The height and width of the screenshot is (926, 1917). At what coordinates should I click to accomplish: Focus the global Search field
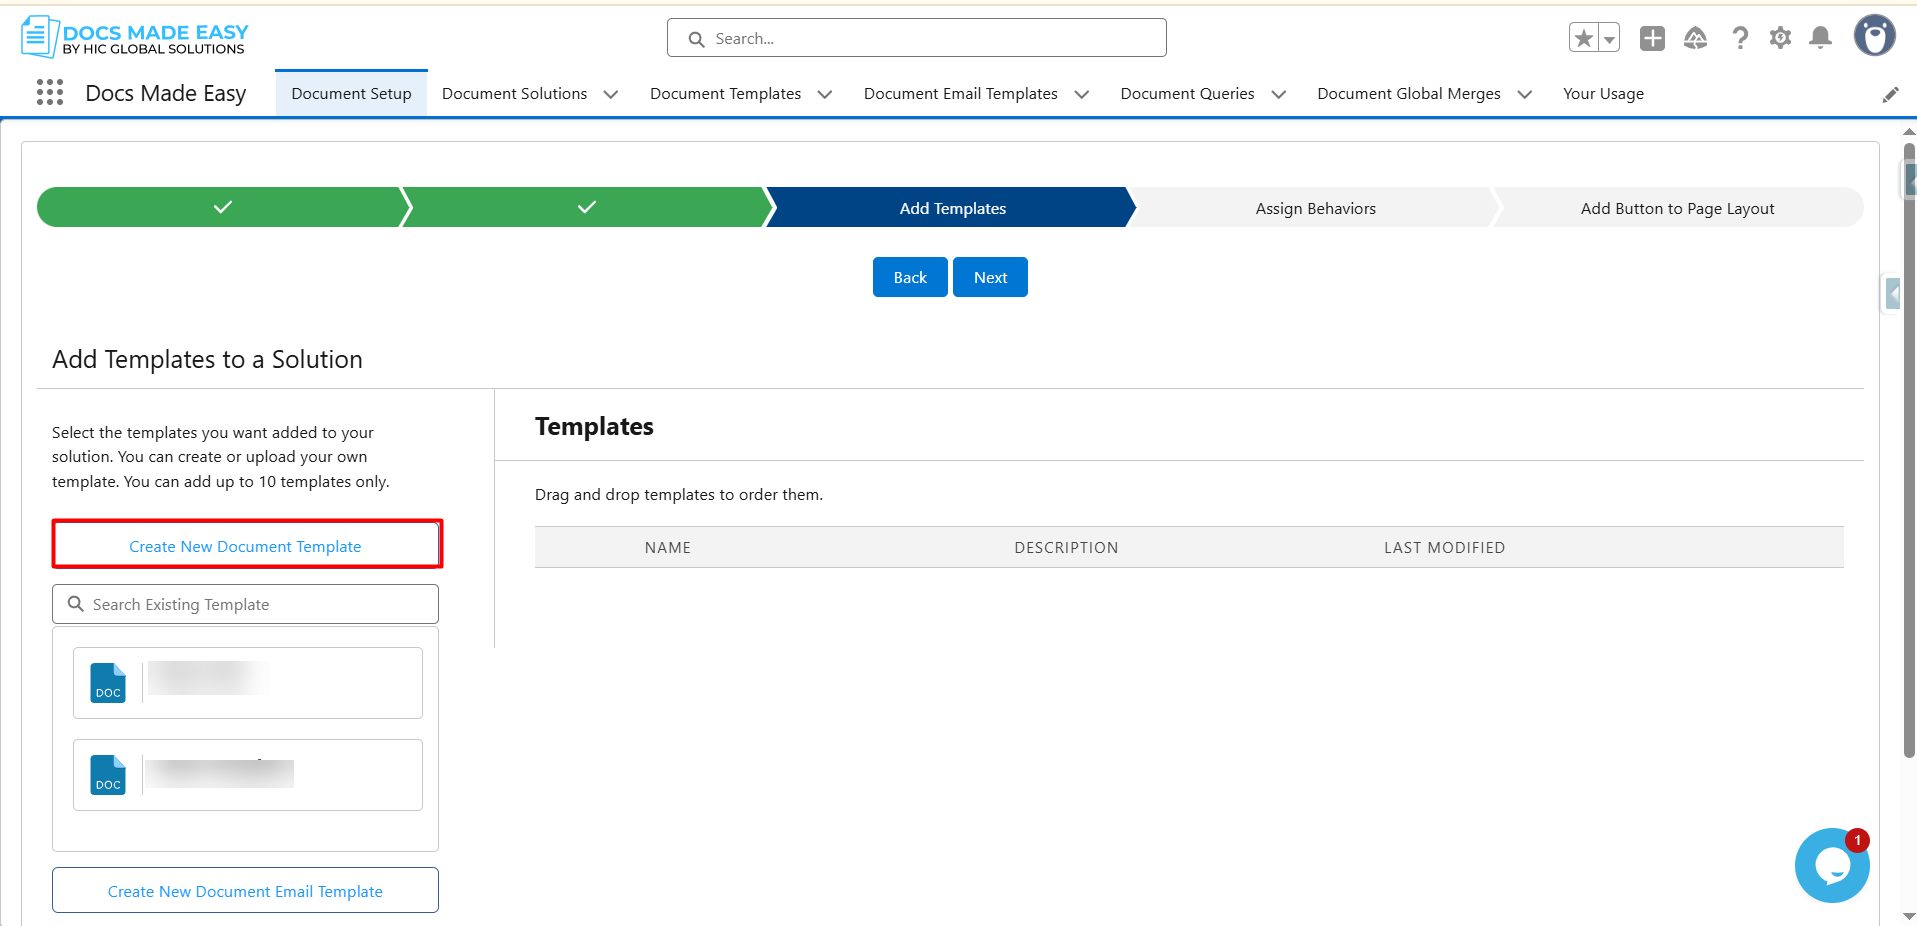917,38
